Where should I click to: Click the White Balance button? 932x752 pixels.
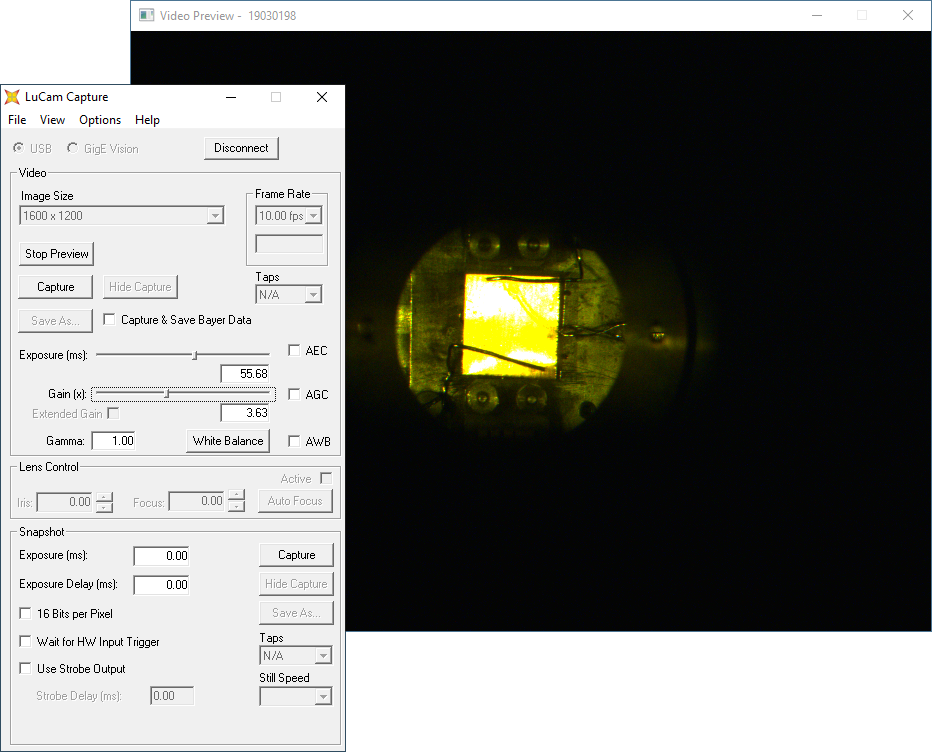pos(228,441)
